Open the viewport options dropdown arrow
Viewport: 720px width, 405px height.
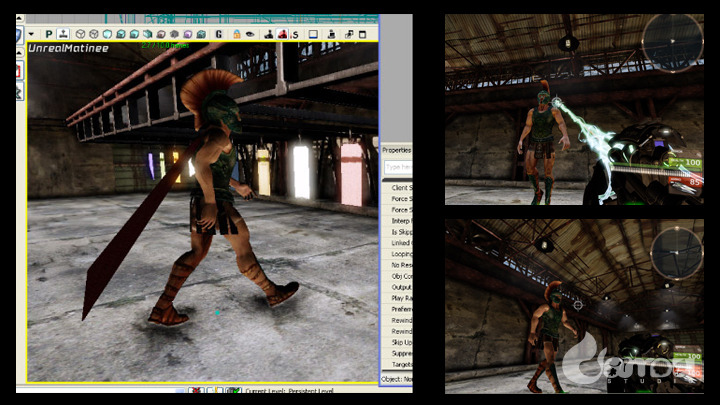(x=31, y=34)
